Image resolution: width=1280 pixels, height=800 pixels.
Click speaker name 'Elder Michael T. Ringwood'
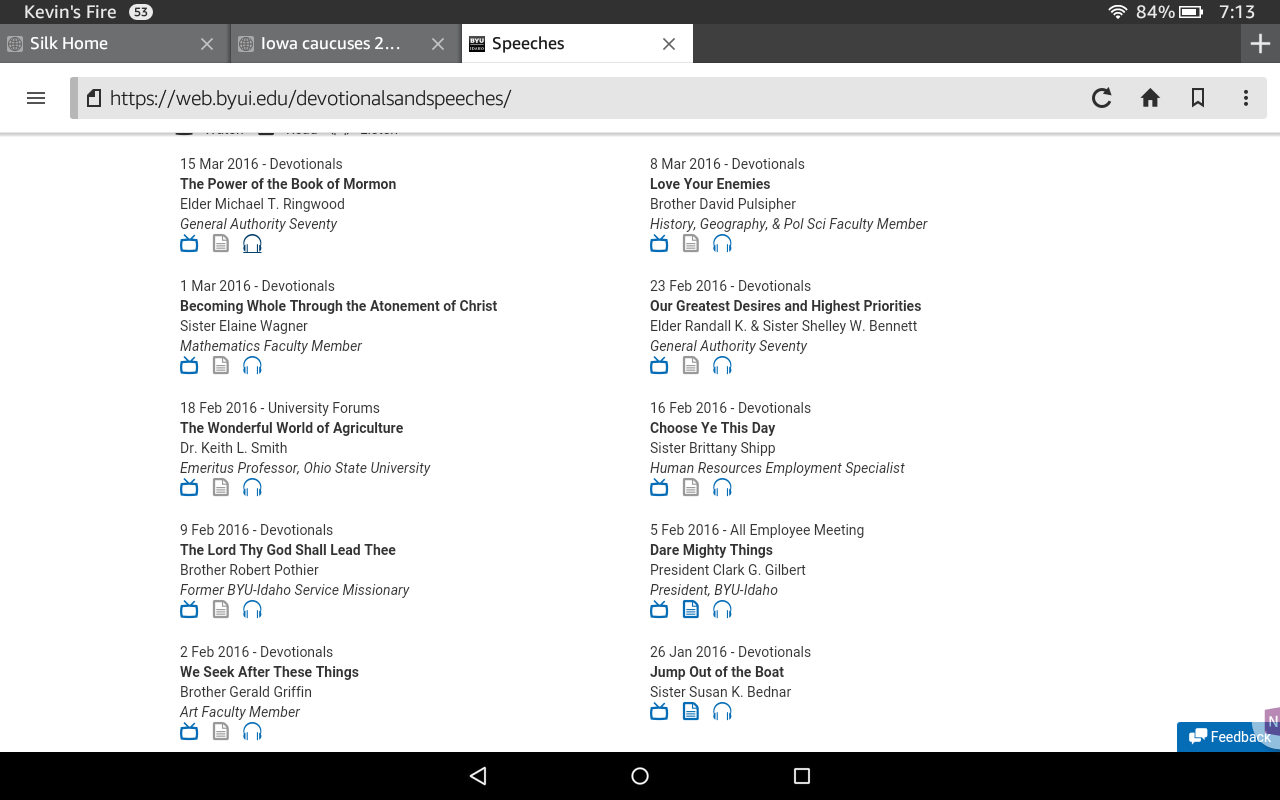pyautogui.click(x=262, y=204)
